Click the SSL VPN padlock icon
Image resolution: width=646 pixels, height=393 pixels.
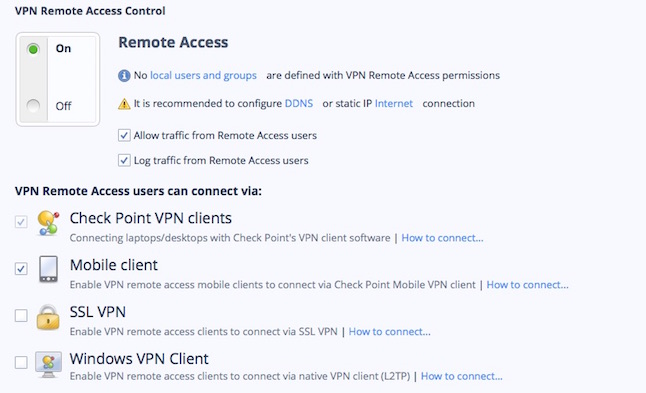(48, 317)
